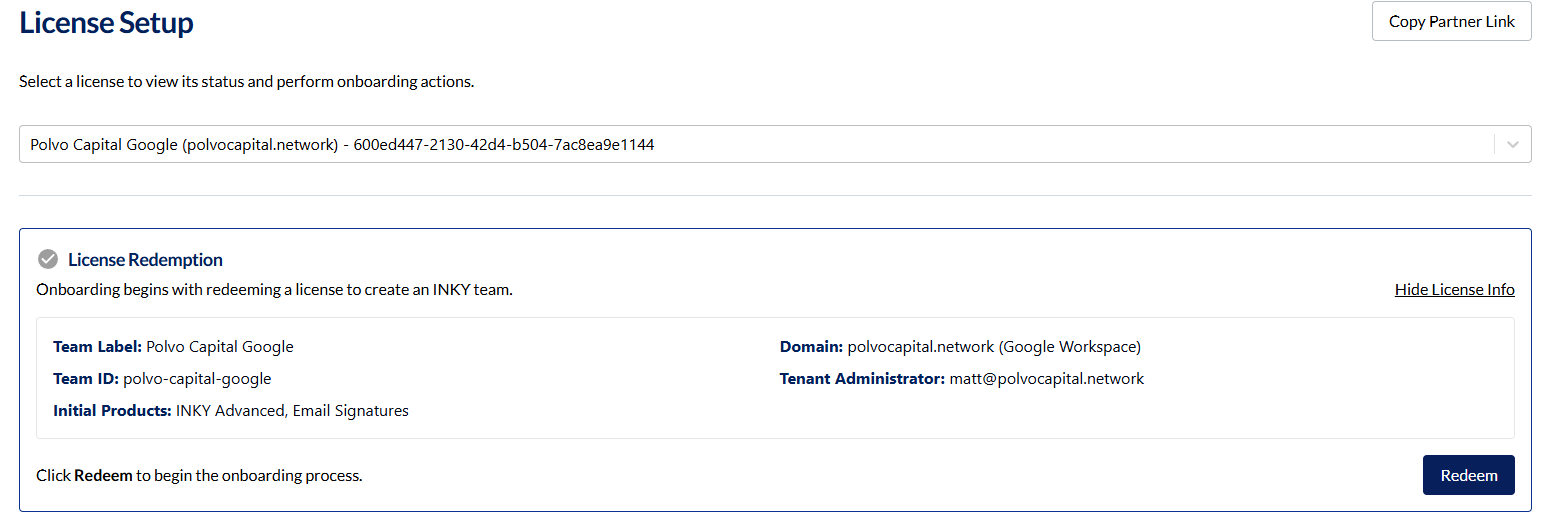Click the Tenant Administrator field name
This screenshot has width=1549, height=524.
click(862, 379)
